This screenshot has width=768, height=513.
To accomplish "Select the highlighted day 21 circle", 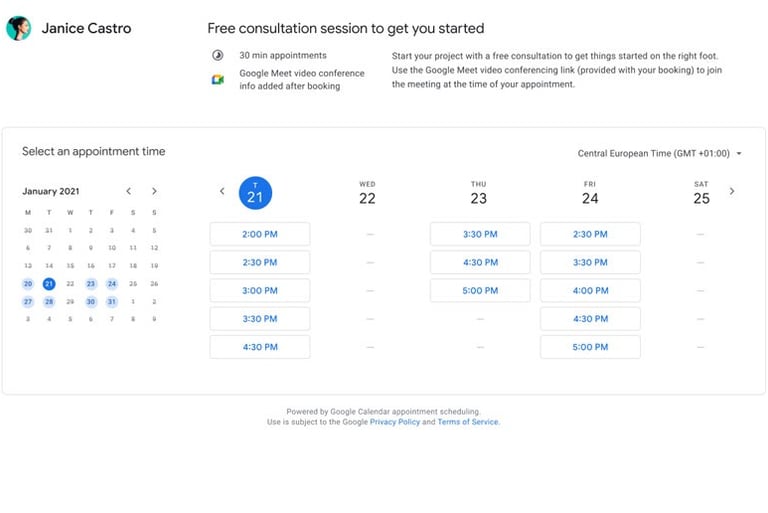I will point(255,194).
